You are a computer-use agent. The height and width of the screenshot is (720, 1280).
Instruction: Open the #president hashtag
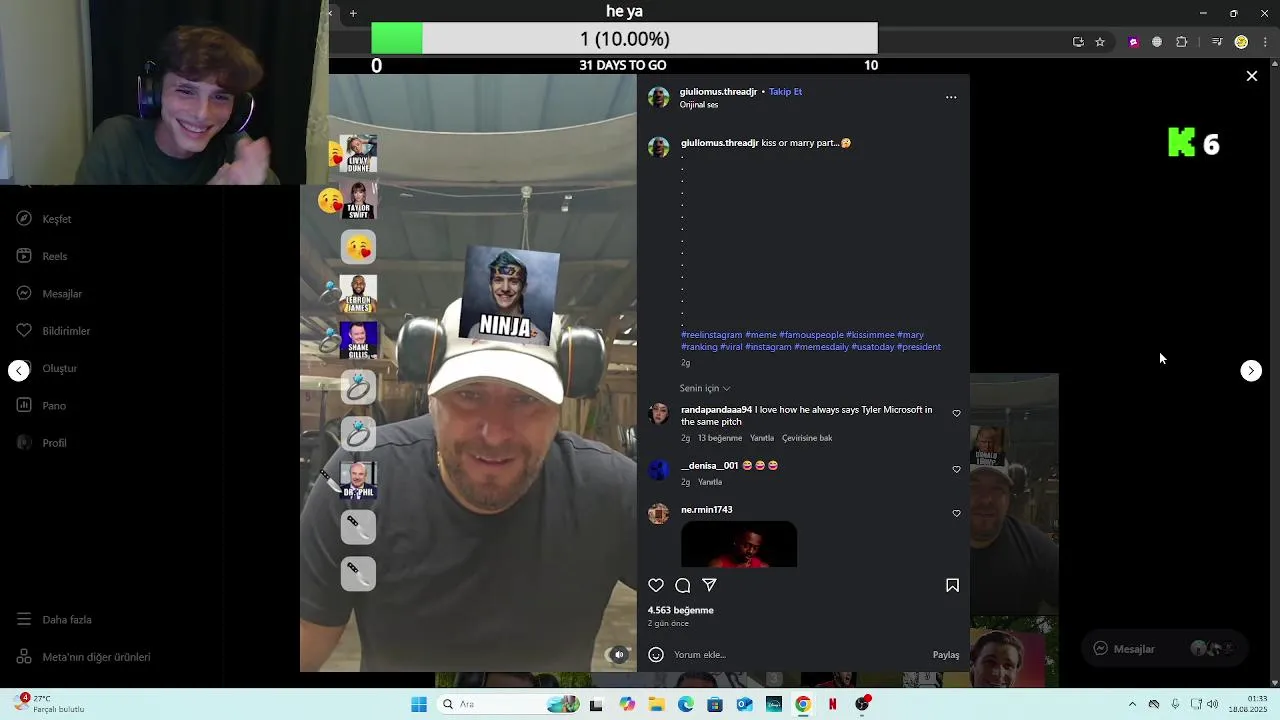(x=919, y=347)
